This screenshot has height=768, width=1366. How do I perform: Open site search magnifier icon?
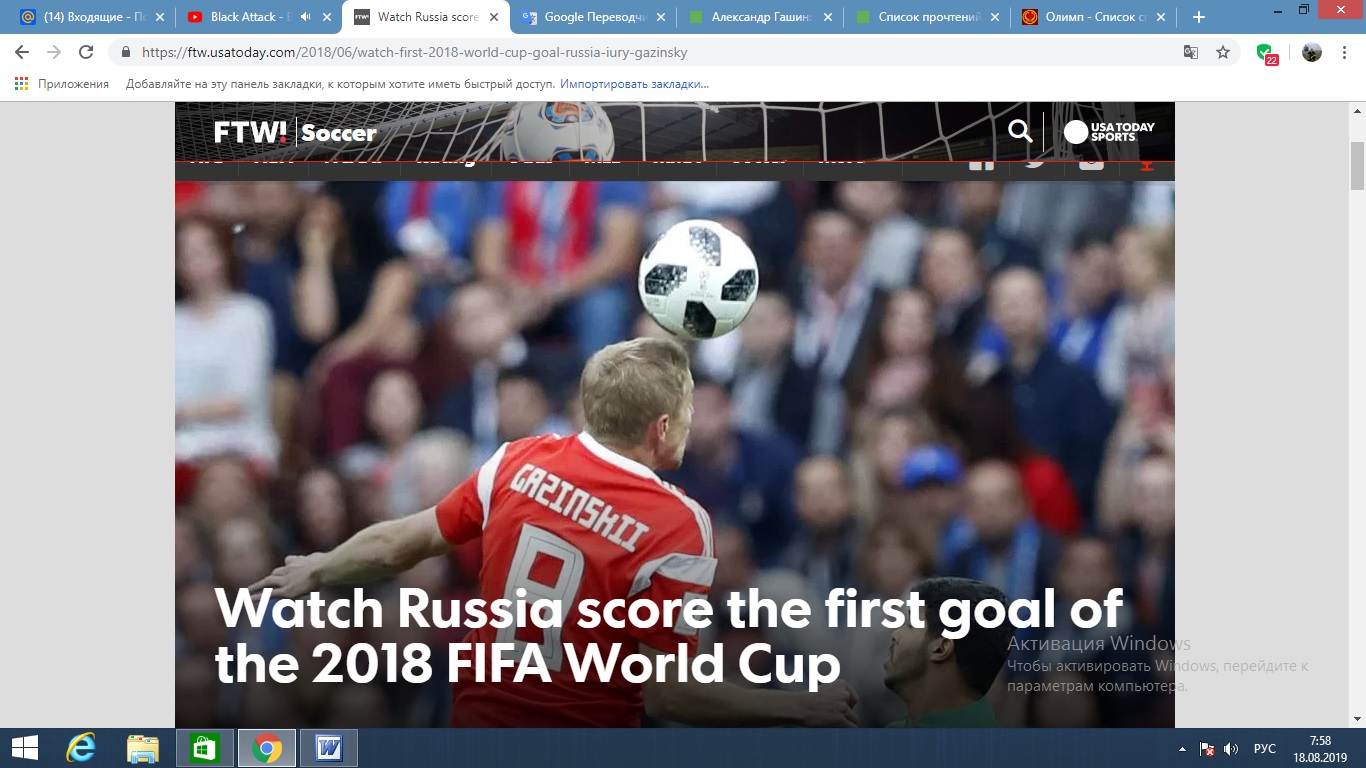1019,131
